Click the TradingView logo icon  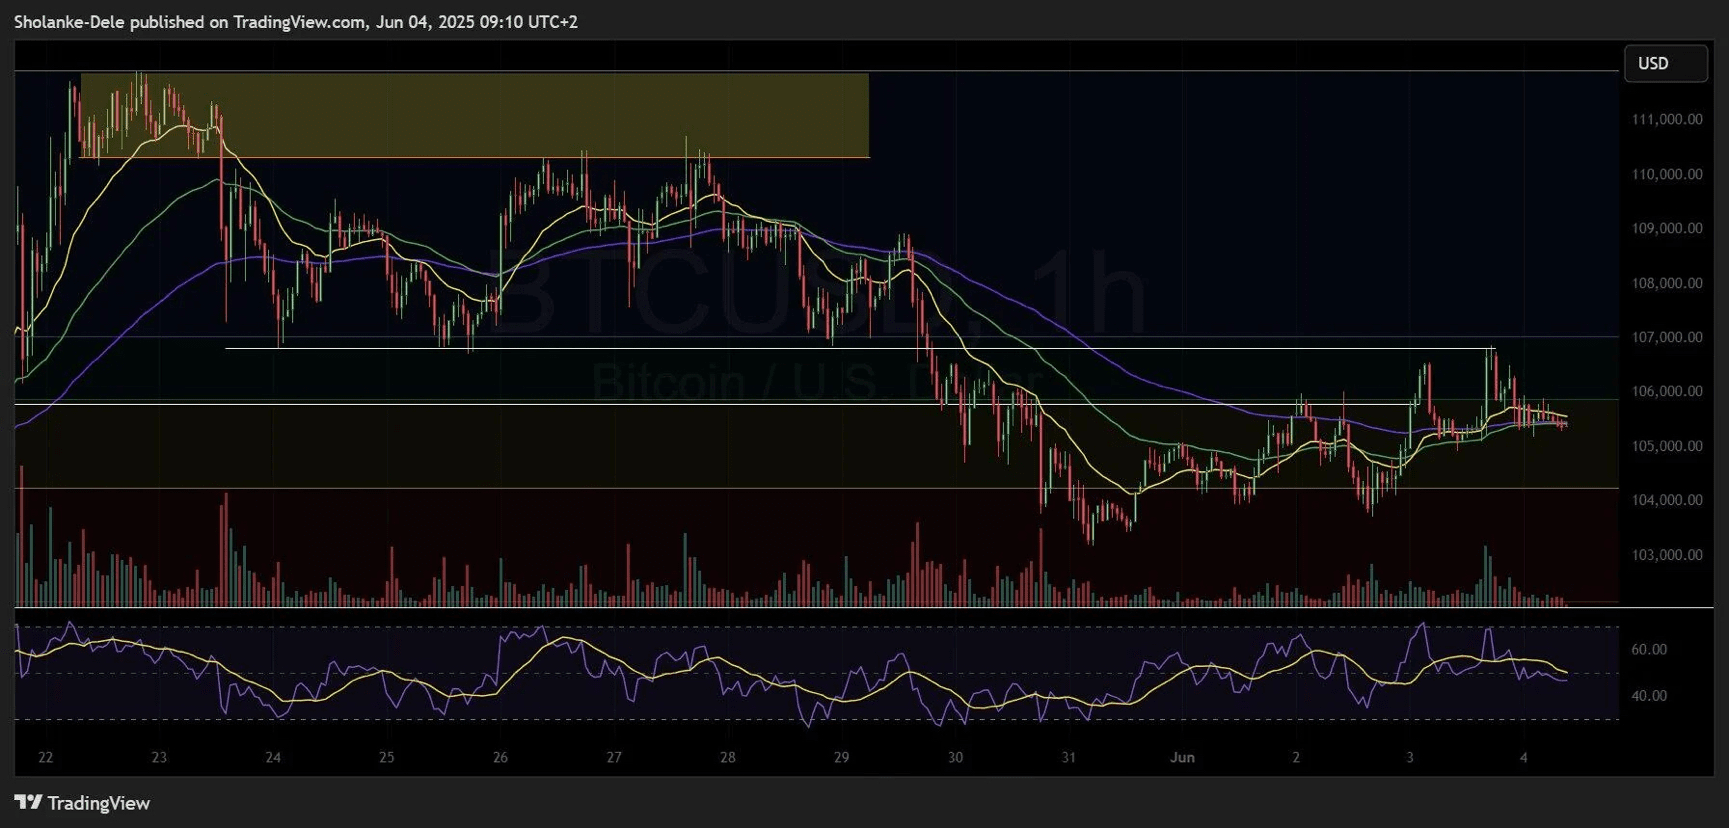pos(28,802)
